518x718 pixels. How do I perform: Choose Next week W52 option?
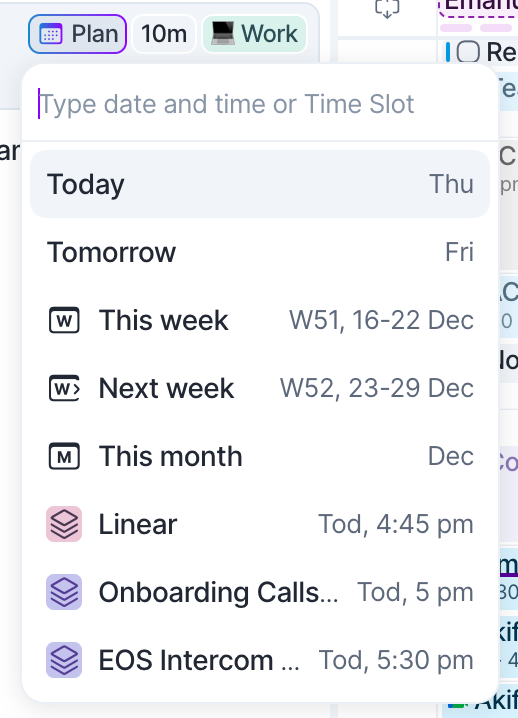tap(260, 388)
